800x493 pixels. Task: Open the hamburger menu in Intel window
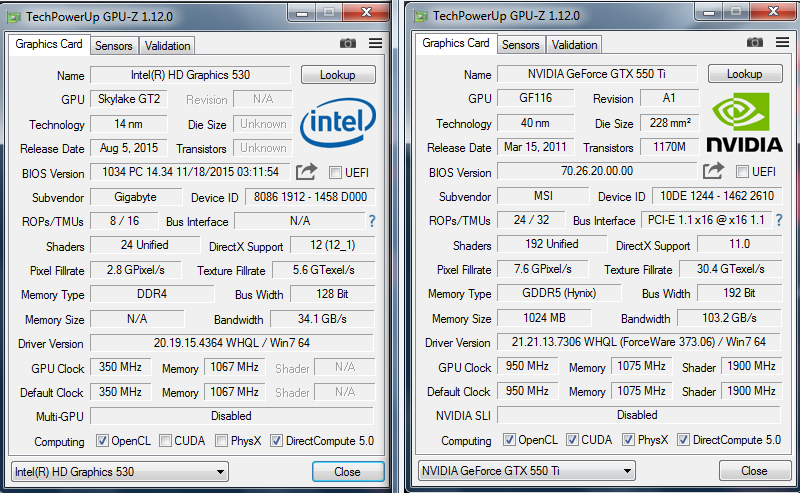point(376,43)
